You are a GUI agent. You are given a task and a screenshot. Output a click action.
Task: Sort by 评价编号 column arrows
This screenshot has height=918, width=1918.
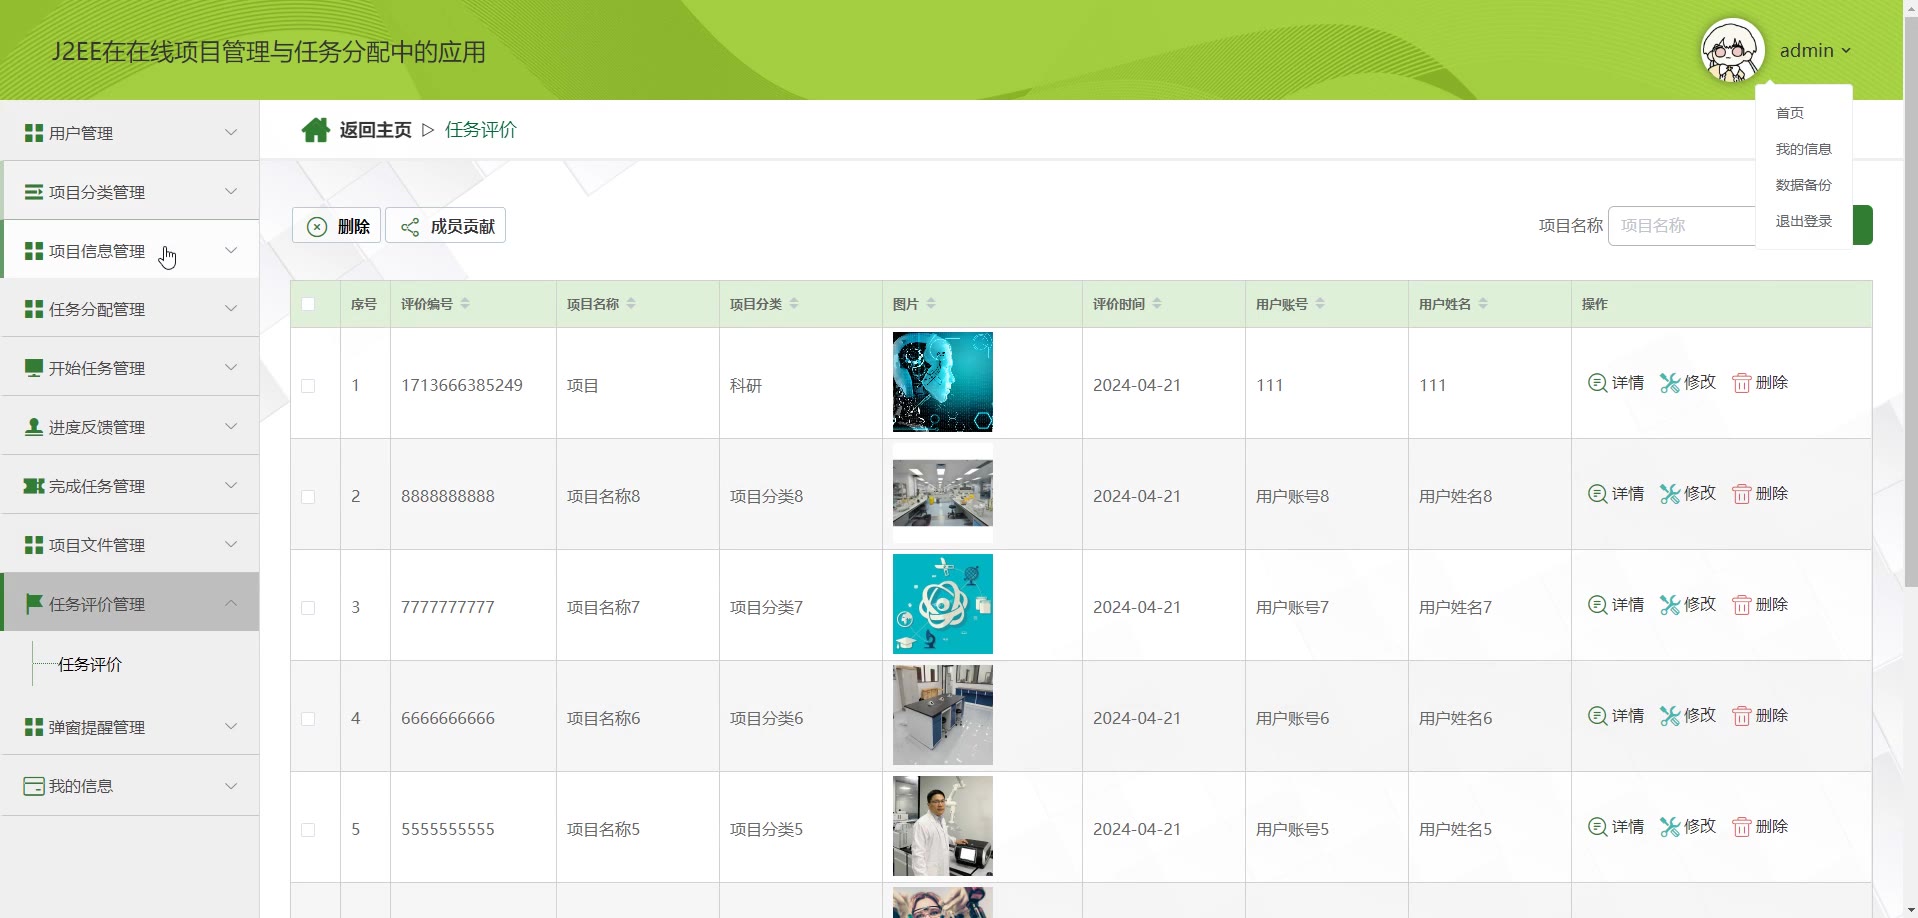[x=465, y=304]
